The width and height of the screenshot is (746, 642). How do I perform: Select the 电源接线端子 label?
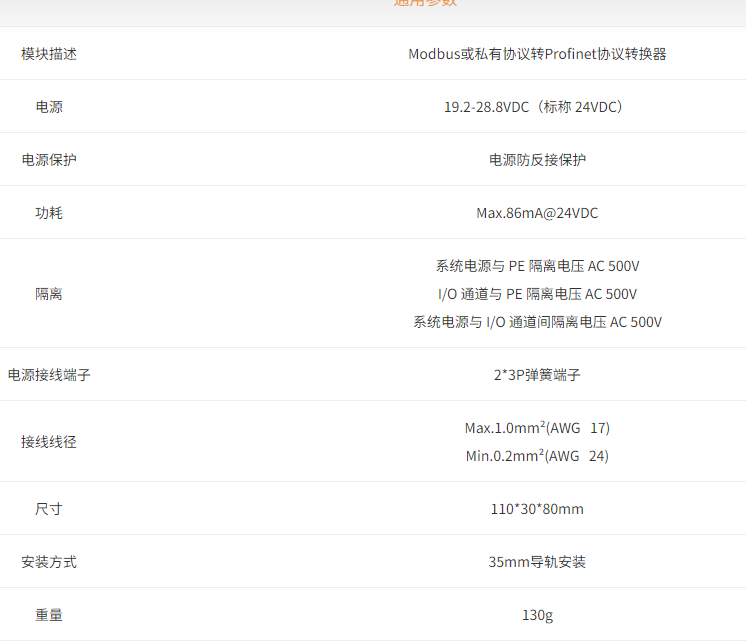49,375
